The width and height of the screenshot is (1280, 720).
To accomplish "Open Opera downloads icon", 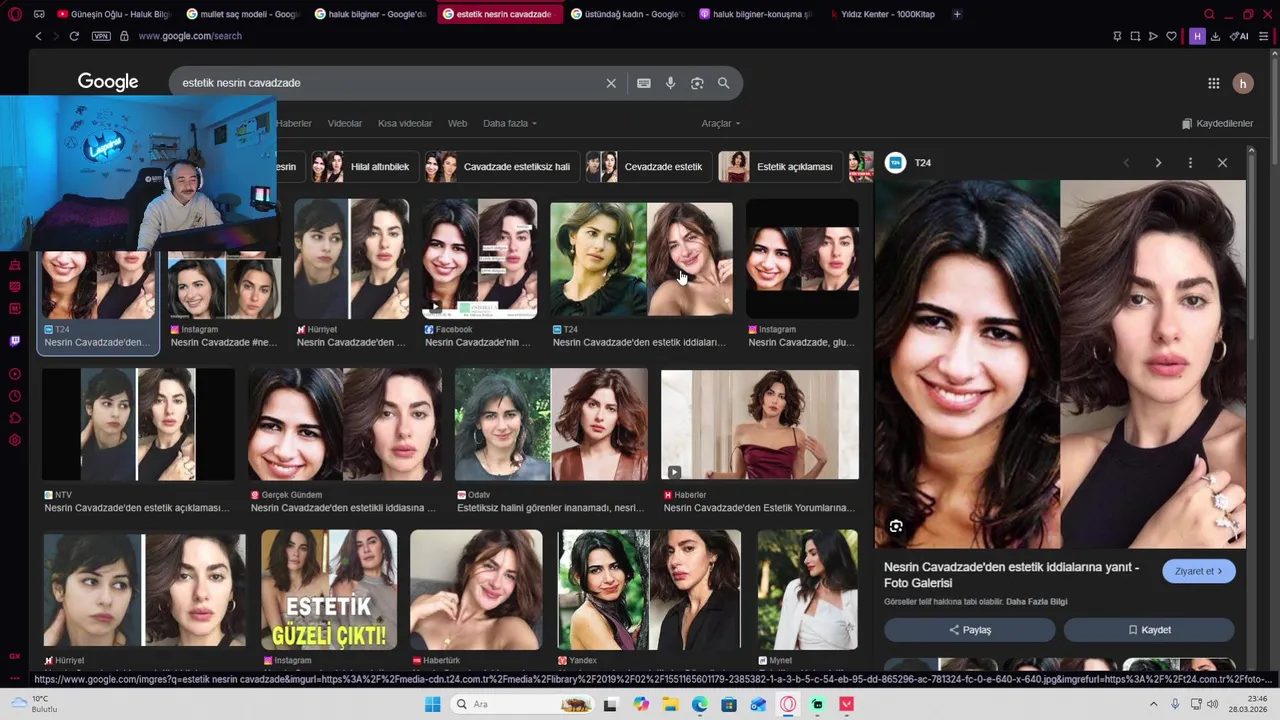I will pos(1215,36).
